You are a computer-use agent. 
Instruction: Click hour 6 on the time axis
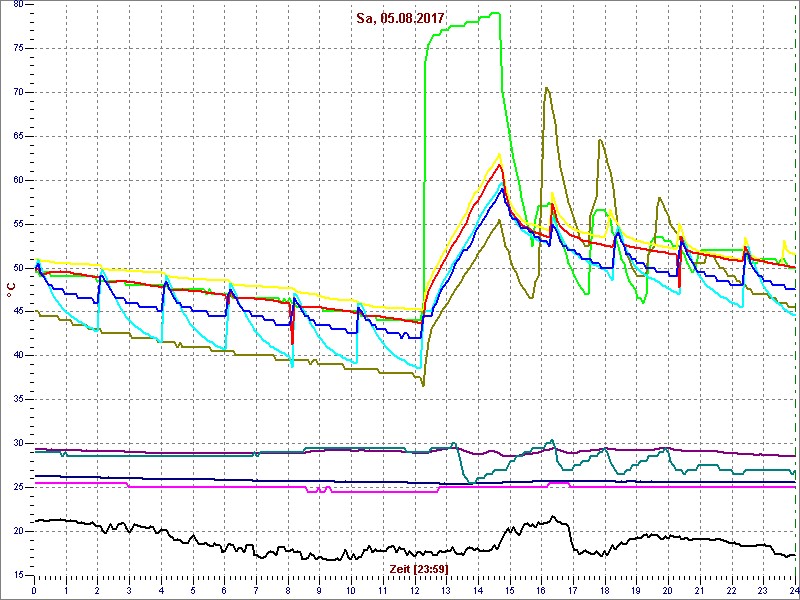pos(224,590)
